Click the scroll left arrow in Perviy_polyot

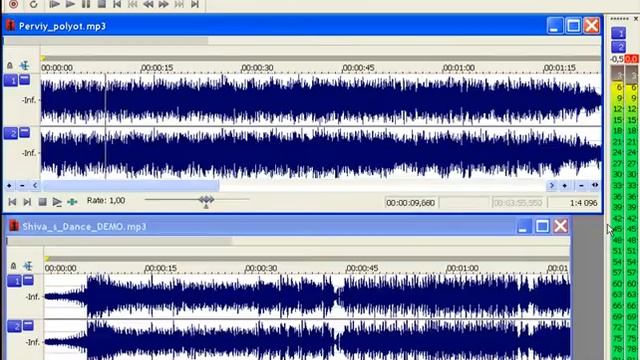[x=35, y=186]
